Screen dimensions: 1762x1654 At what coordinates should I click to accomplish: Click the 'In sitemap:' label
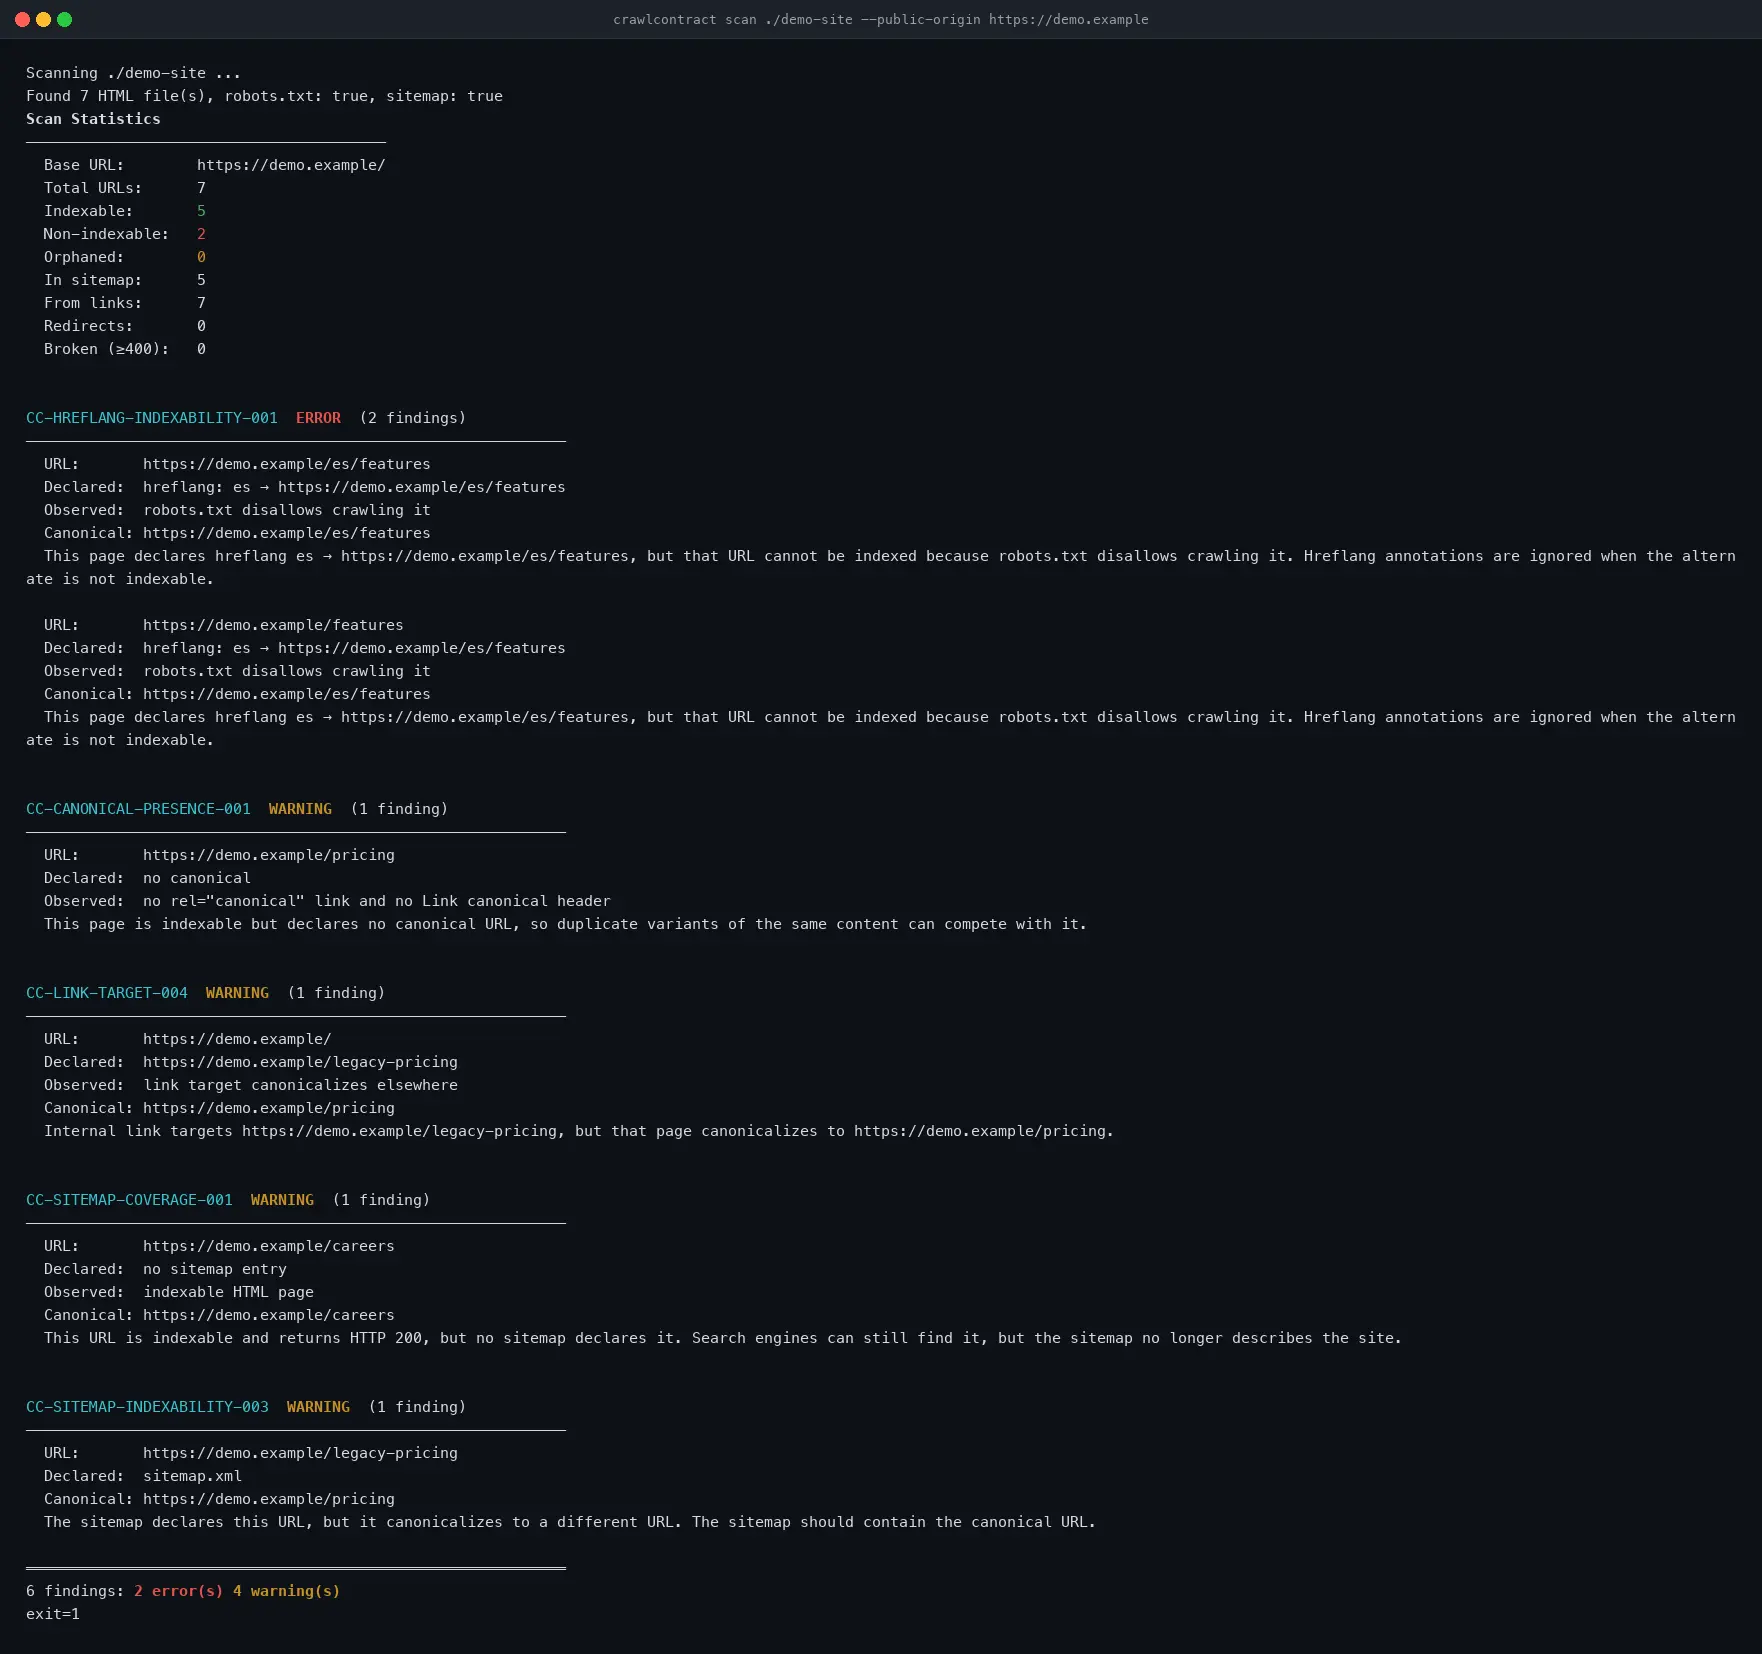pos(93,280)
